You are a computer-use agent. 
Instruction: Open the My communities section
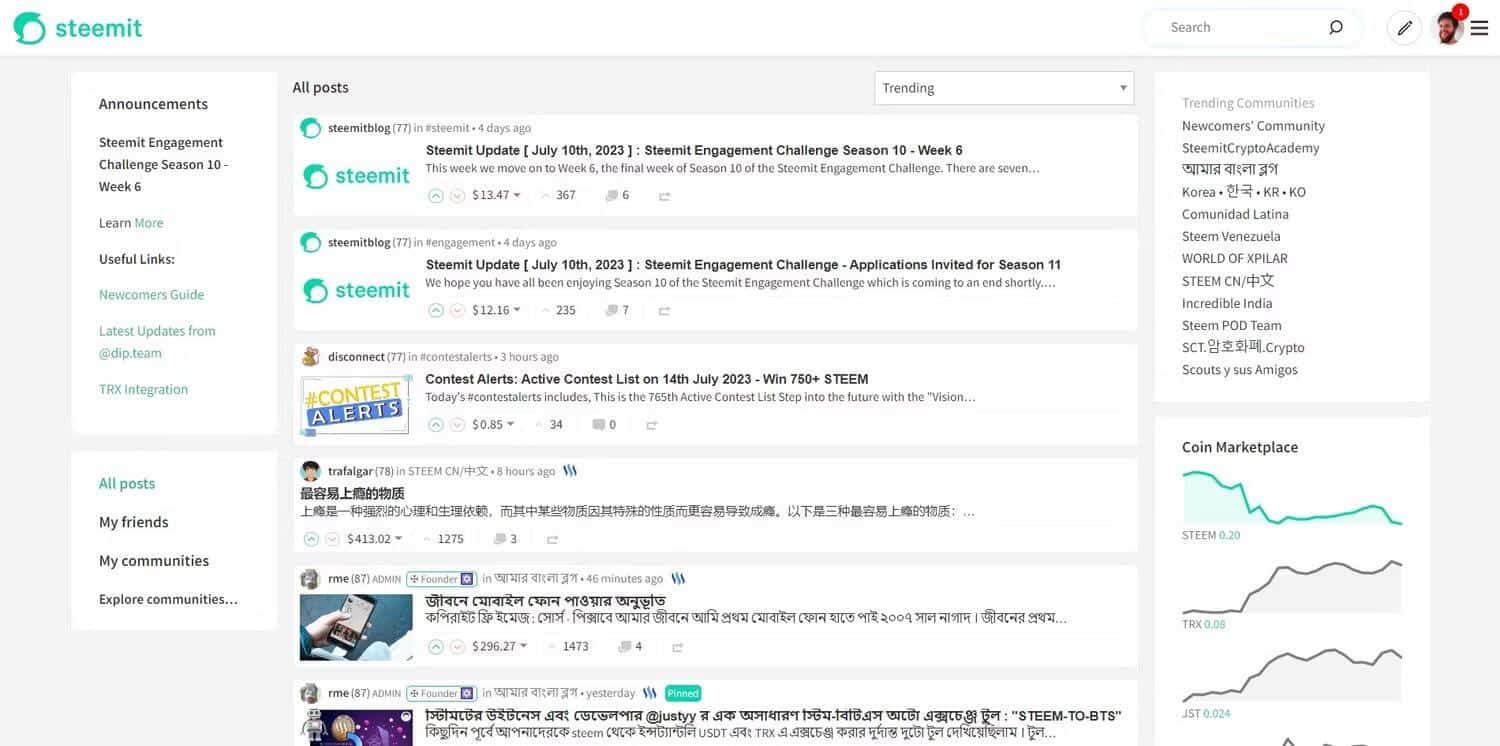pyautogui.click(x=153, y=560)
